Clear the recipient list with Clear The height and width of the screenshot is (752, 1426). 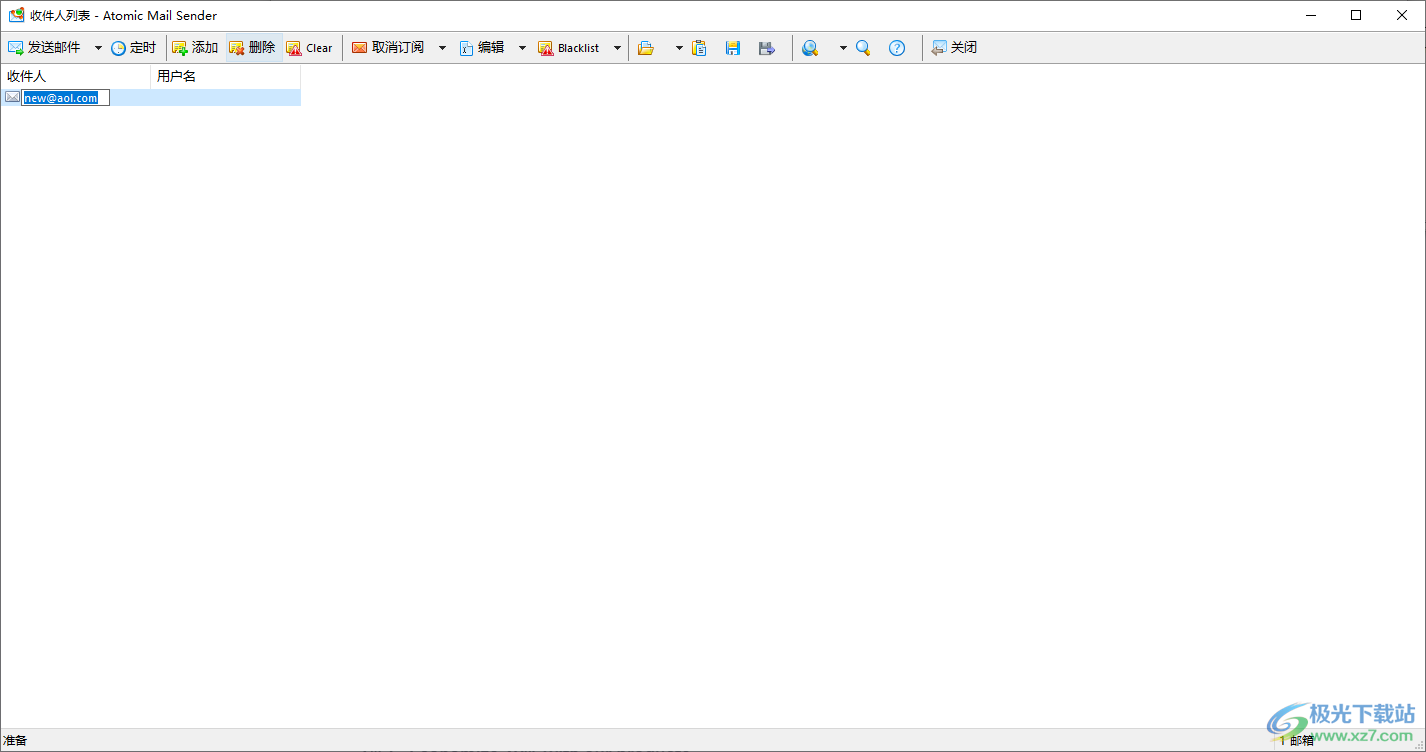tap(309, 48)
